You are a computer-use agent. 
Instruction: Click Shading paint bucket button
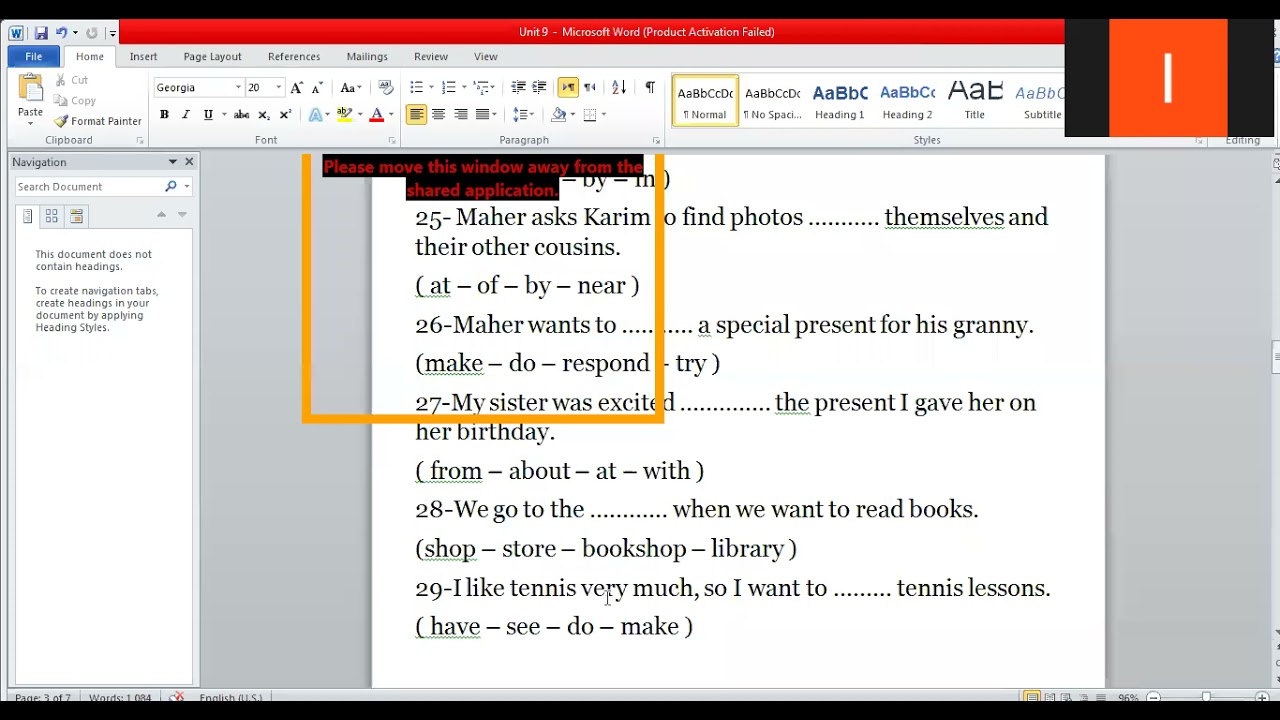pyautogui.click(x=559, y=115)
